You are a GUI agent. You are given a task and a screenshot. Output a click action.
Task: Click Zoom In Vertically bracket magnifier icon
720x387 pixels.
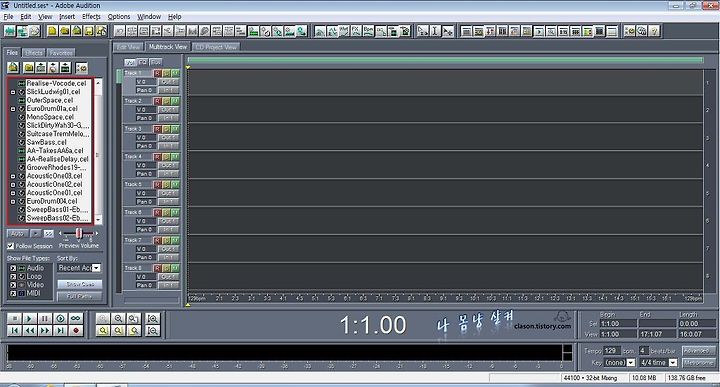pos(153,318)
